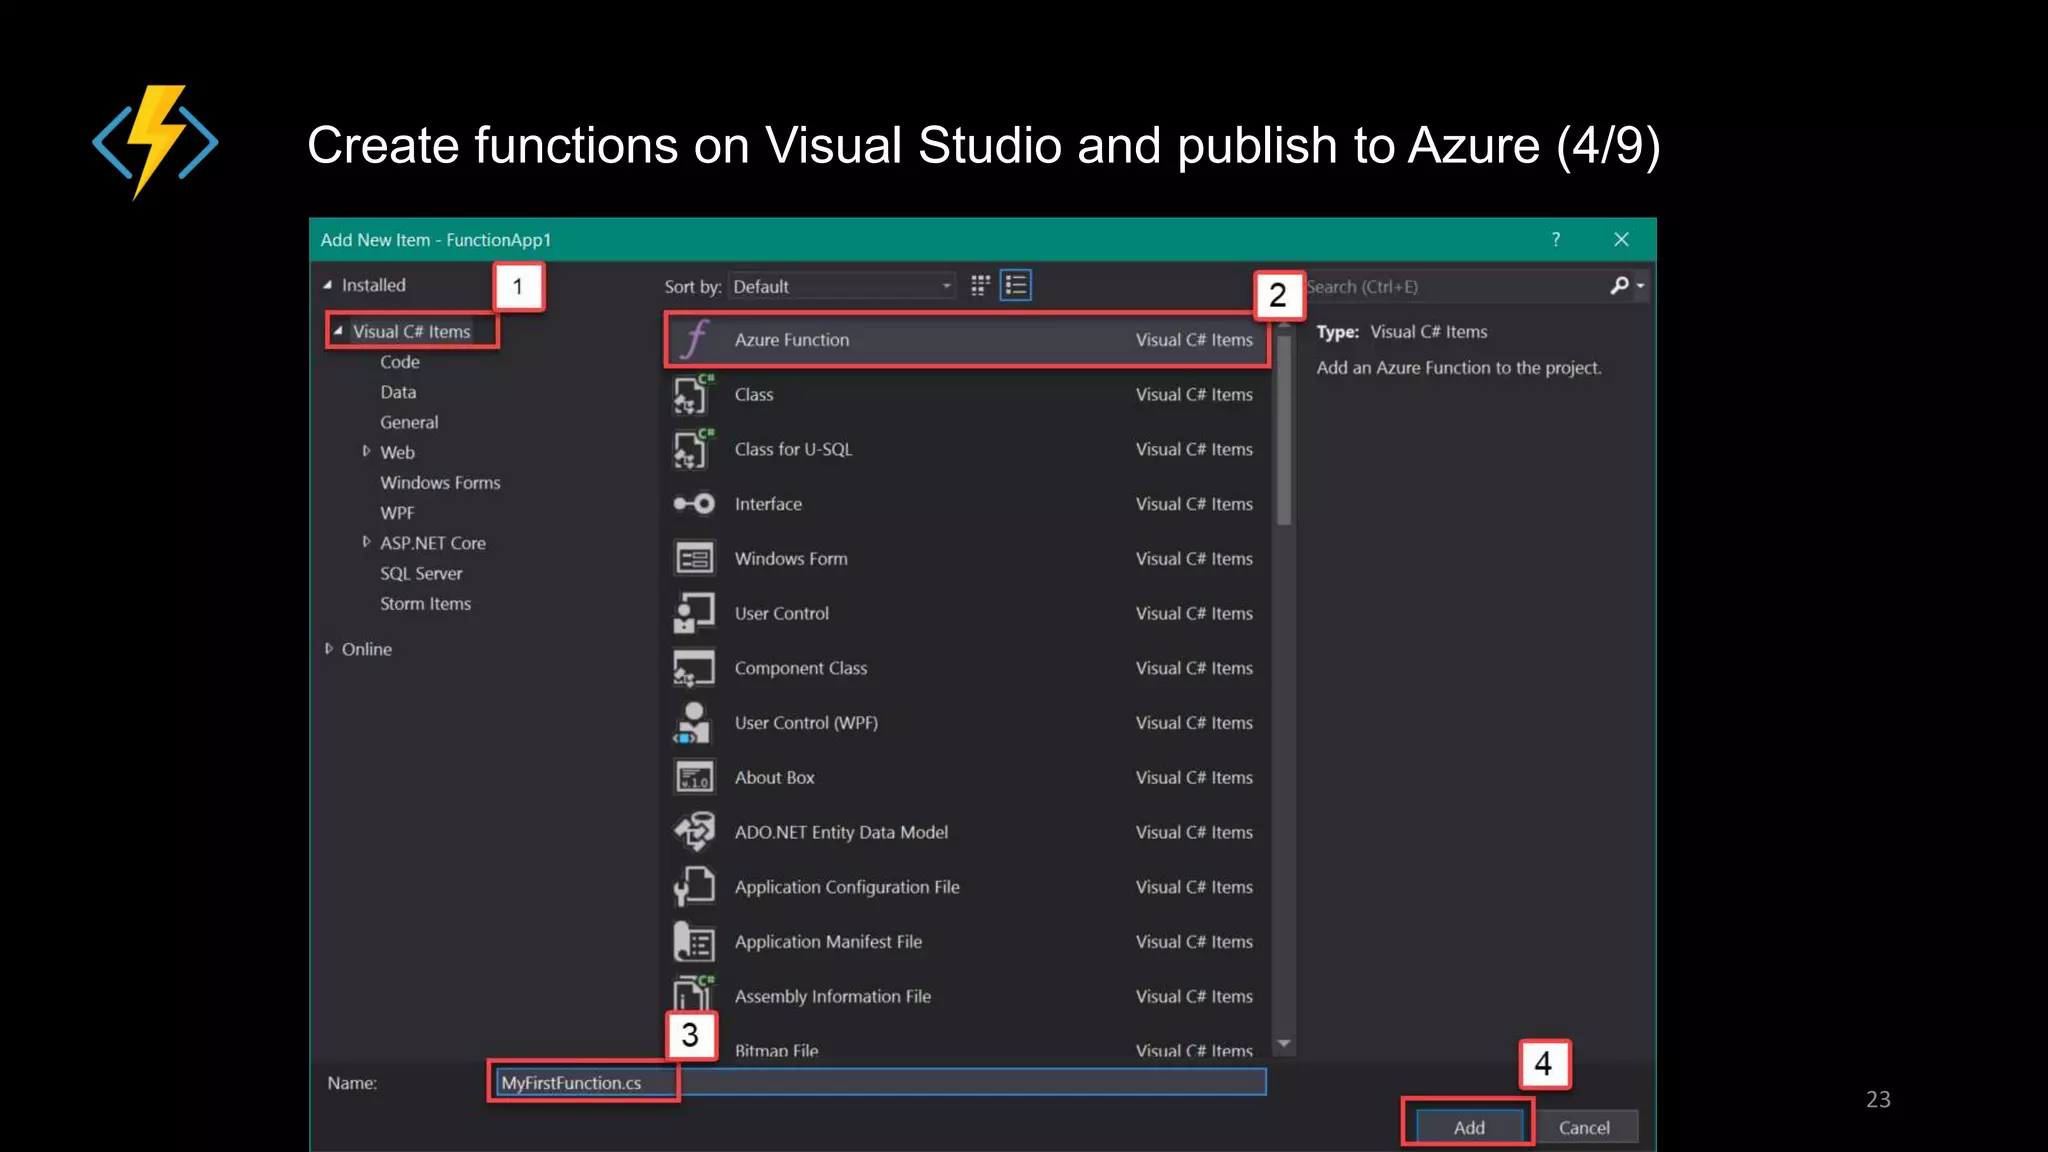Select the Class for U-SQL row text
This screenshot has width=2048, height=1152.
[x=793, y=449]
